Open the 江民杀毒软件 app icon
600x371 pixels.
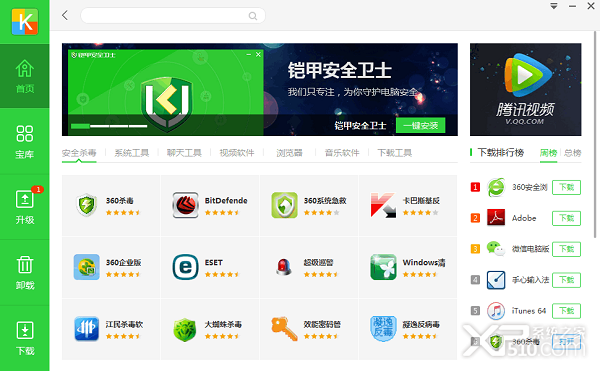[x=86, y=329]
